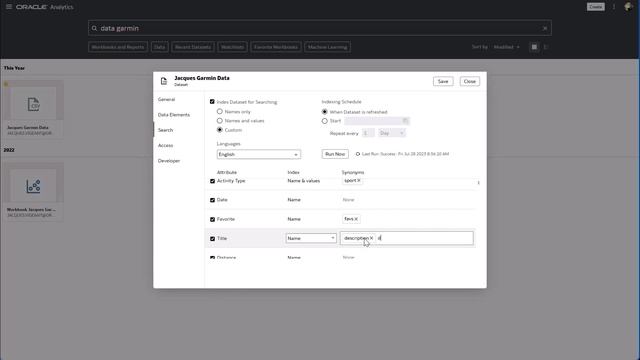Uncheck the Activity Type attribute
The width and height of the screenshot is (640, 360).
coord(212,181)
